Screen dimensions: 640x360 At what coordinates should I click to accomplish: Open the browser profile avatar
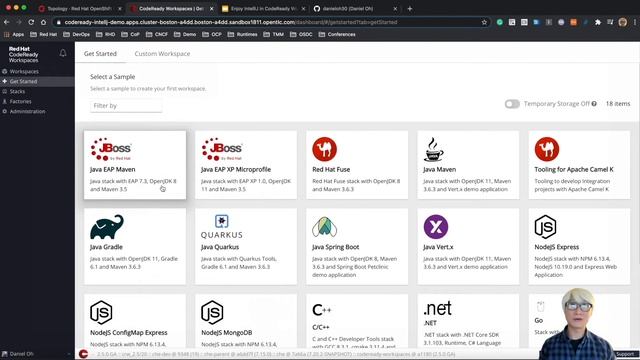coord(623,22)
